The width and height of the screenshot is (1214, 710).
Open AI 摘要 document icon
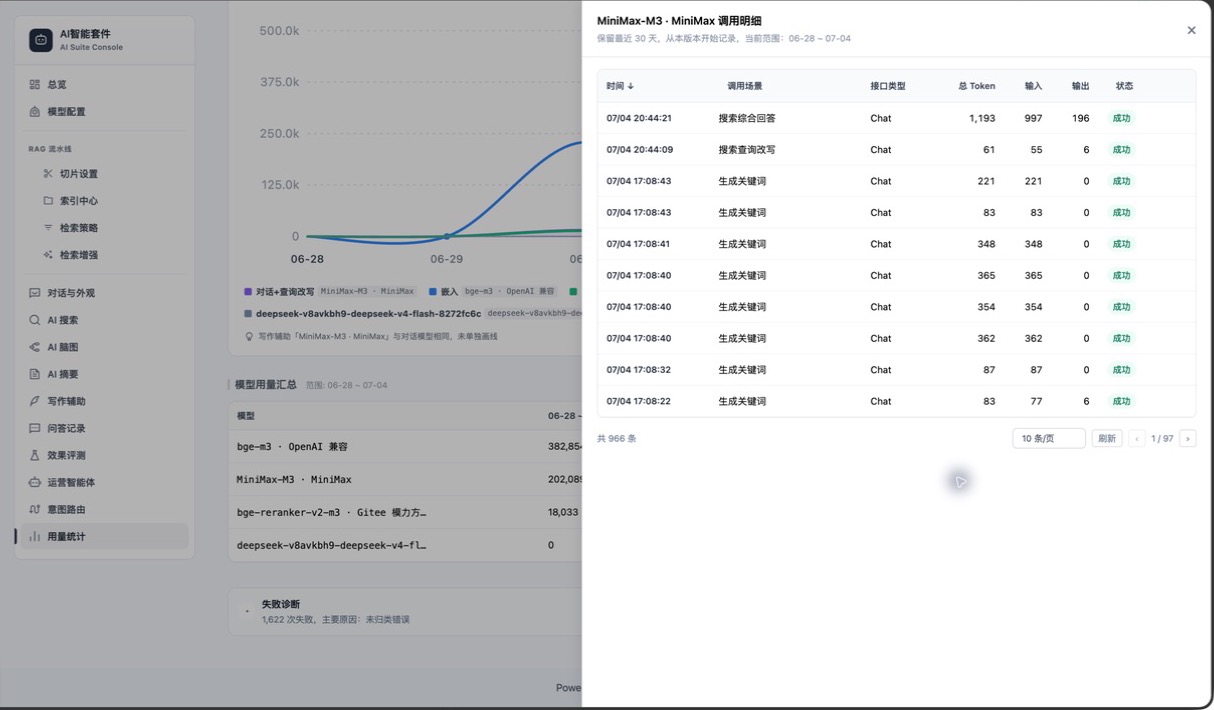point(35,374)
